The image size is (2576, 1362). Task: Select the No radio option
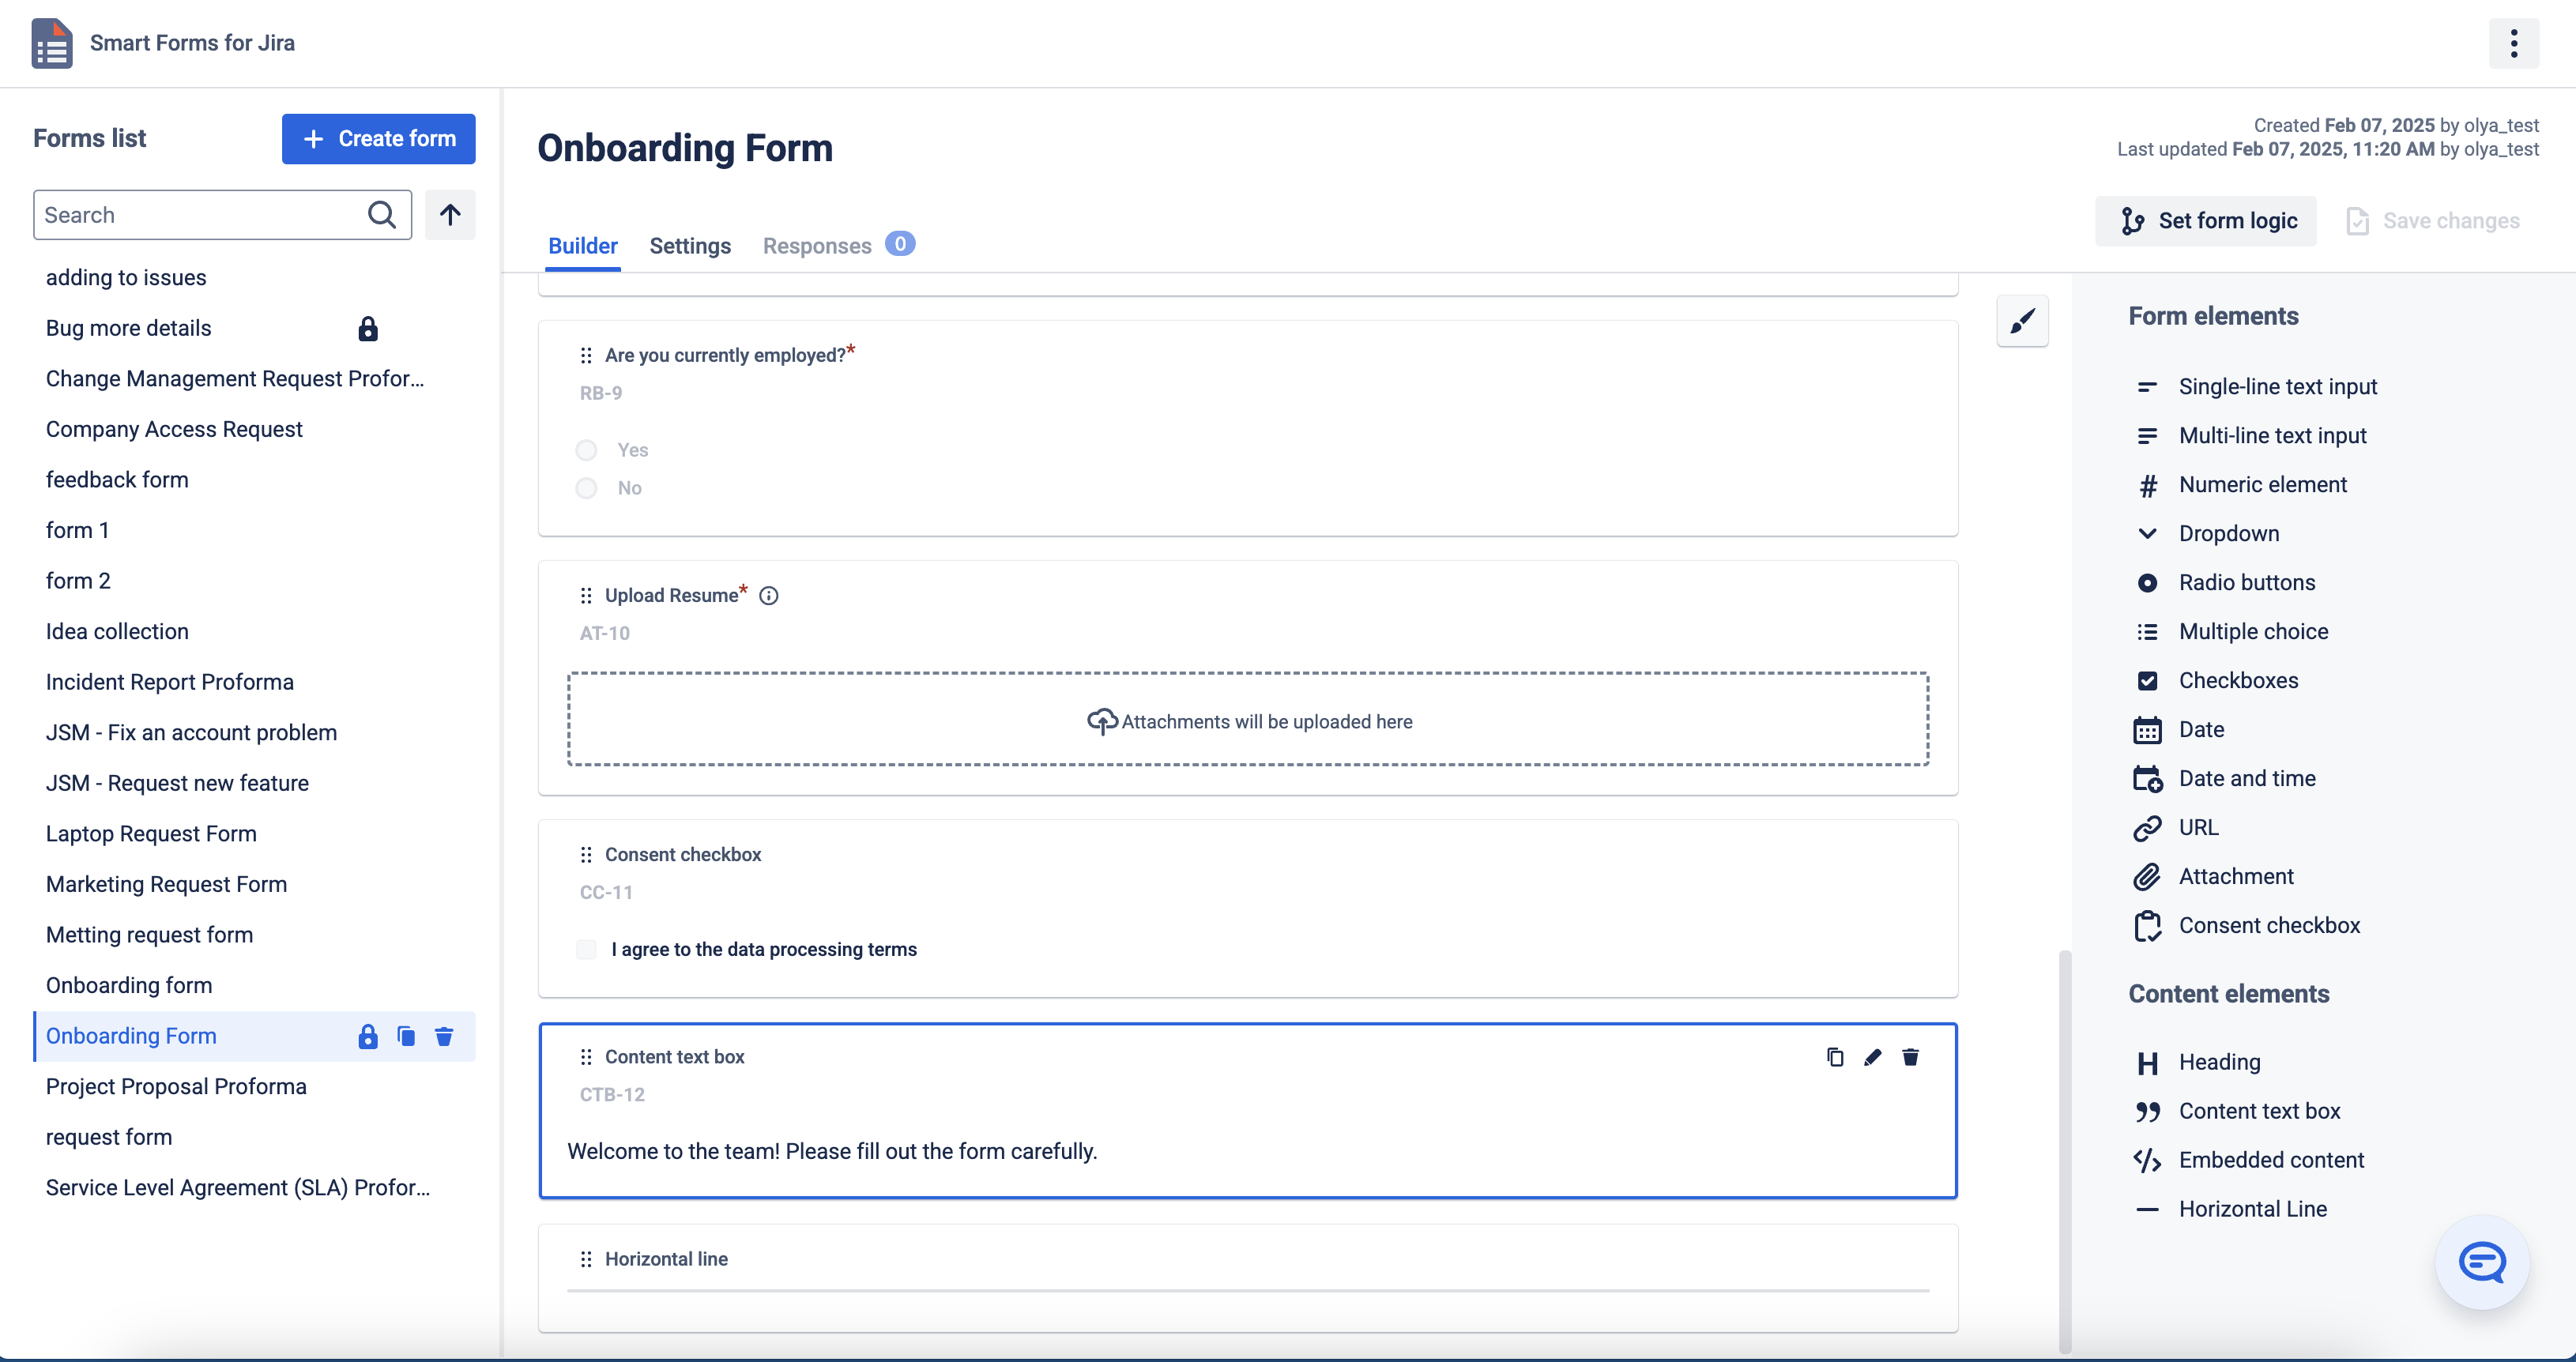pos(586,487)
